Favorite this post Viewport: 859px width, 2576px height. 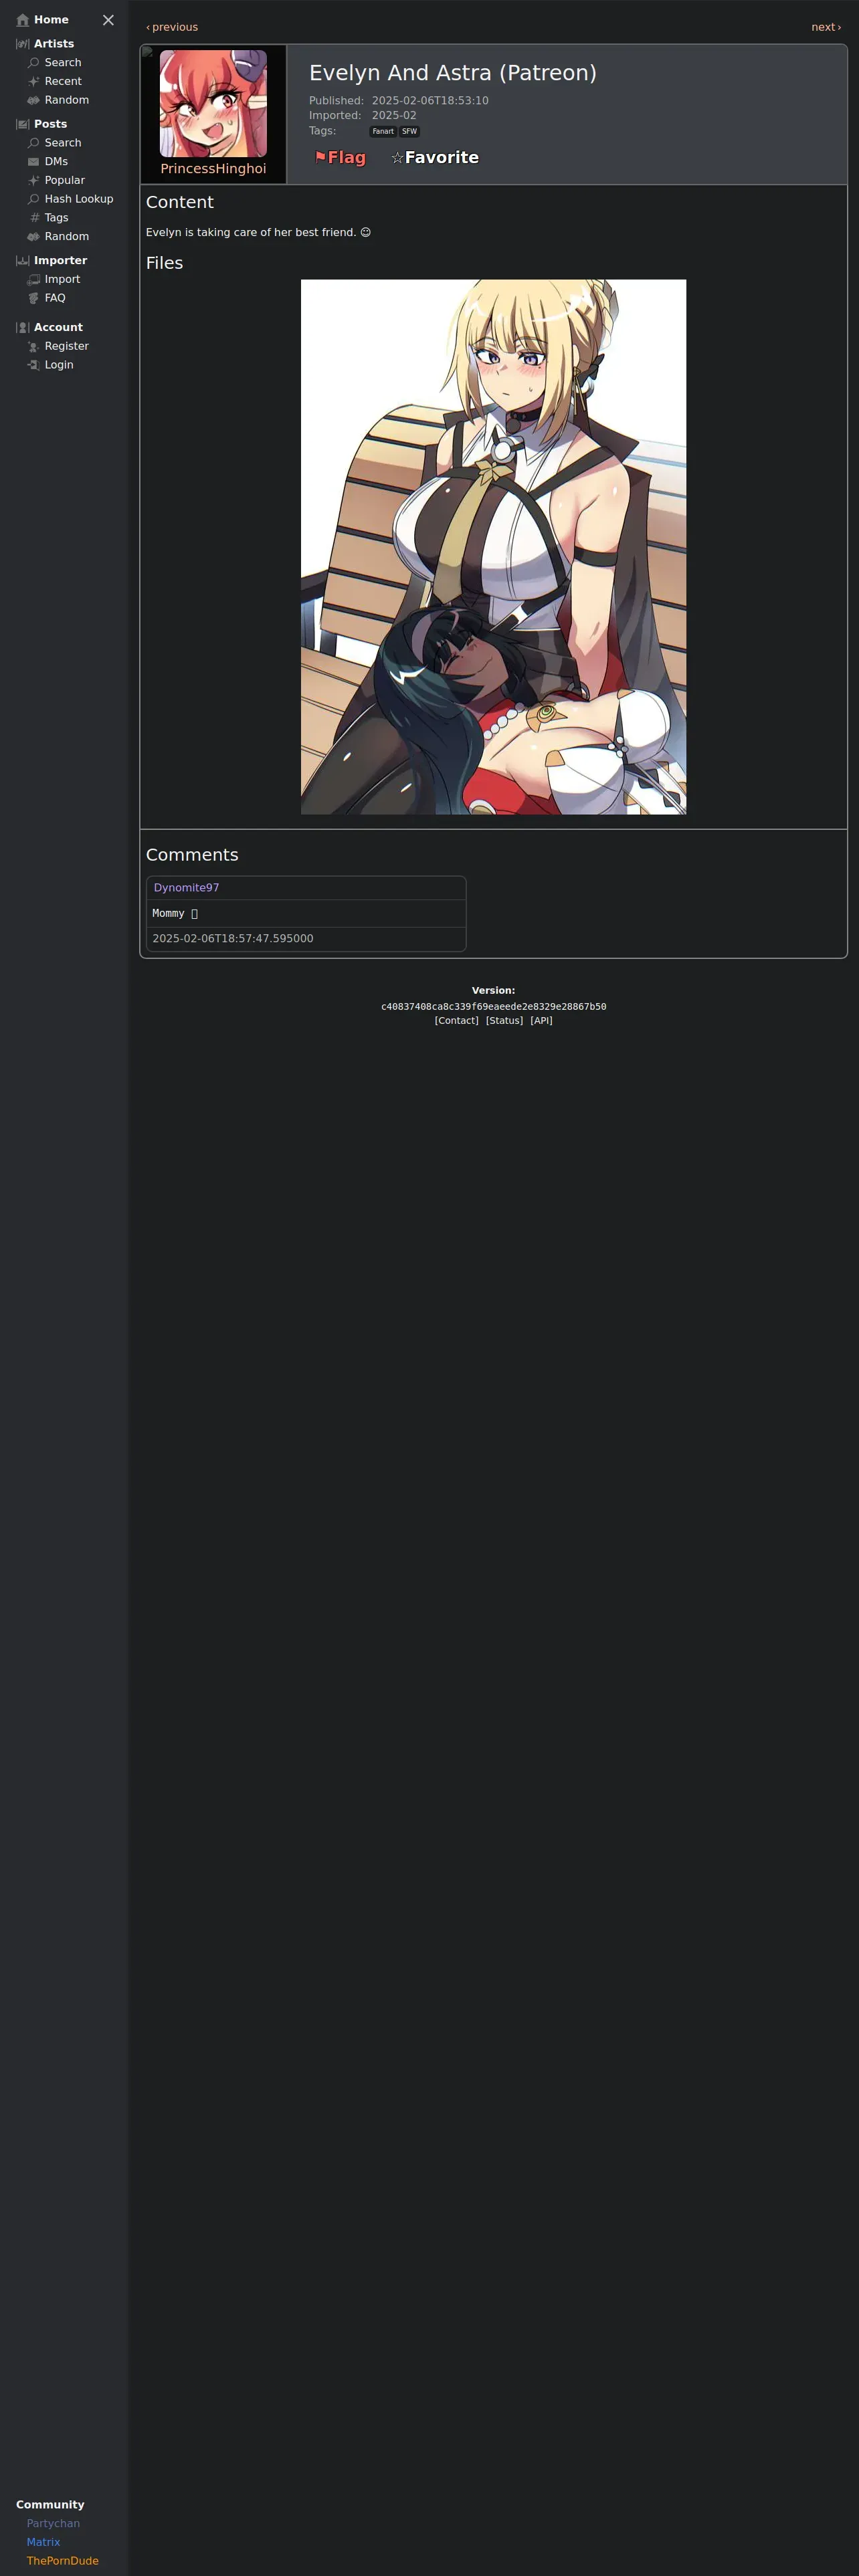[435, 158]
